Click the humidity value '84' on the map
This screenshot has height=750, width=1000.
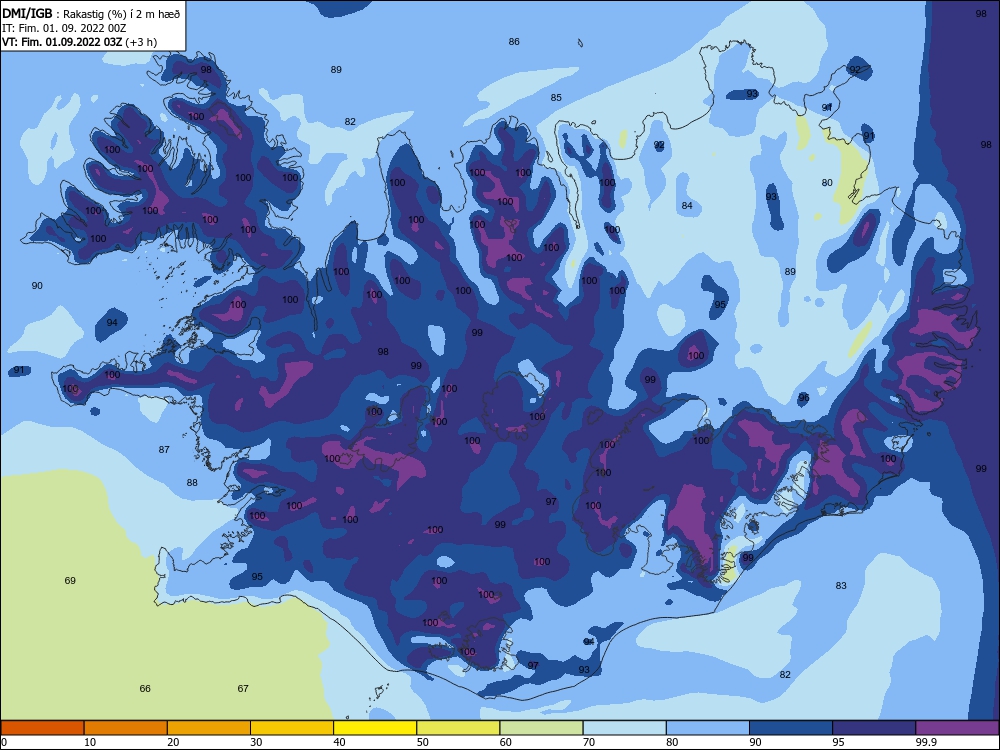click(x=687, y=205)
